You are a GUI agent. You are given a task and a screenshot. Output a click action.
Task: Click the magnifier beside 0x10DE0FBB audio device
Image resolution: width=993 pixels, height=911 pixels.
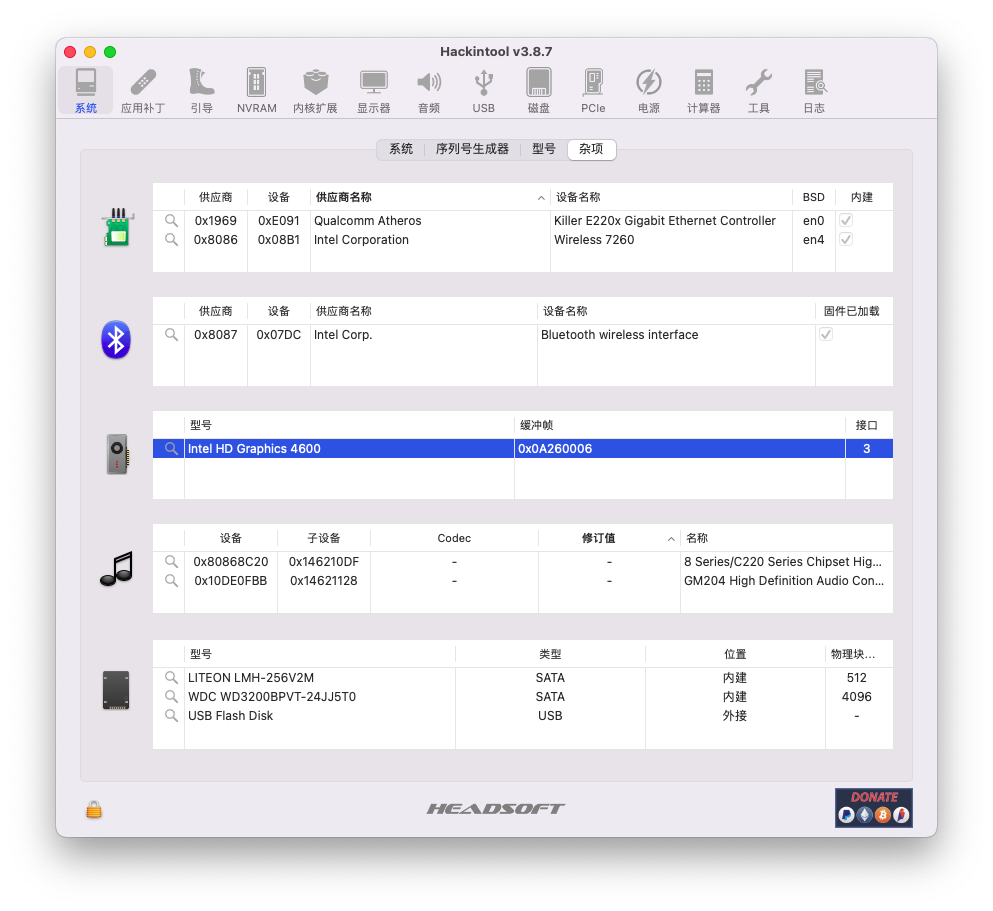click(x=171, y=581)
